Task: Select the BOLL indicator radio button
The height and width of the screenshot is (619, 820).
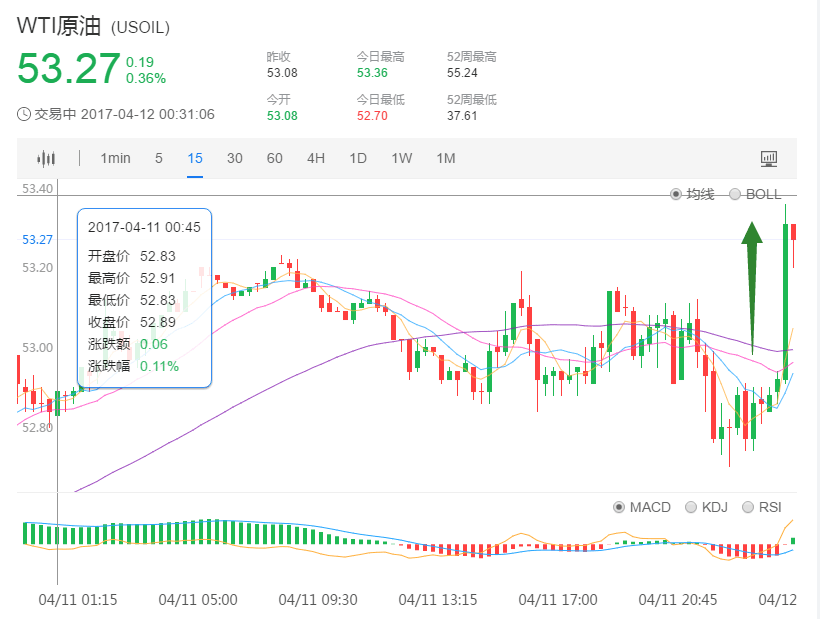Action: [x=736, y=194]
